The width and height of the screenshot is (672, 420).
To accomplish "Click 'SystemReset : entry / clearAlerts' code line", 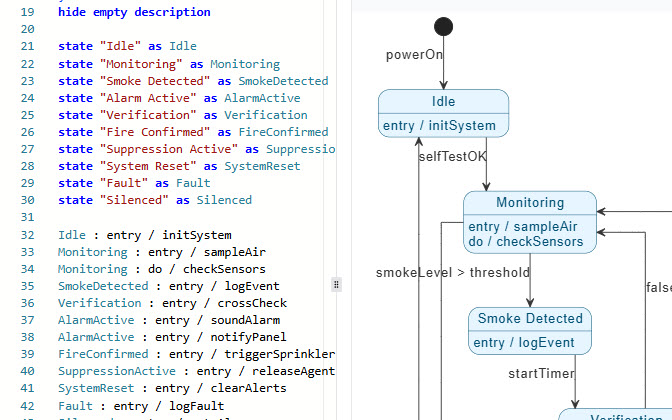I will click(x=172, y=388).
